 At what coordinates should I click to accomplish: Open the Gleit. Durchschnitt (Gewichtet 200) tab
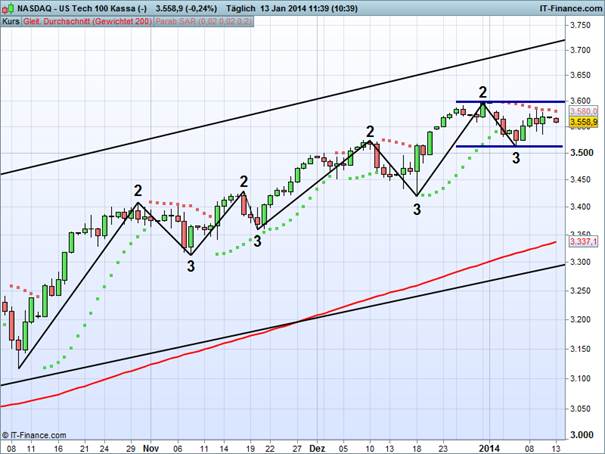[88, 22]
